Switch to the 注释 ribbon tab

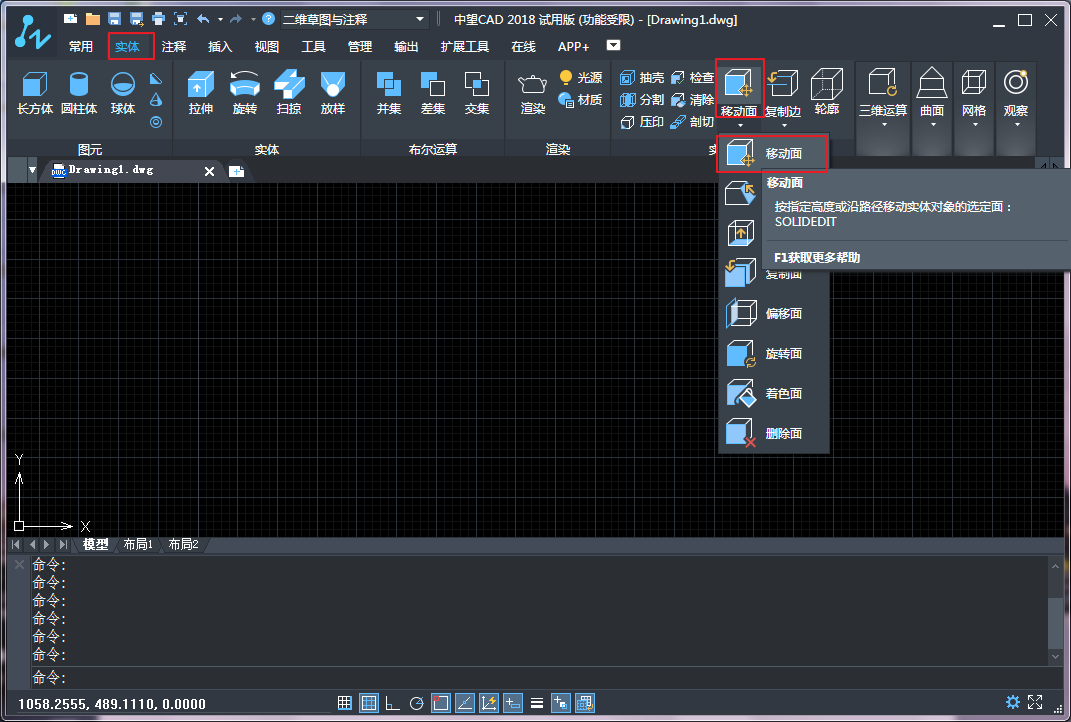(174, 46)
